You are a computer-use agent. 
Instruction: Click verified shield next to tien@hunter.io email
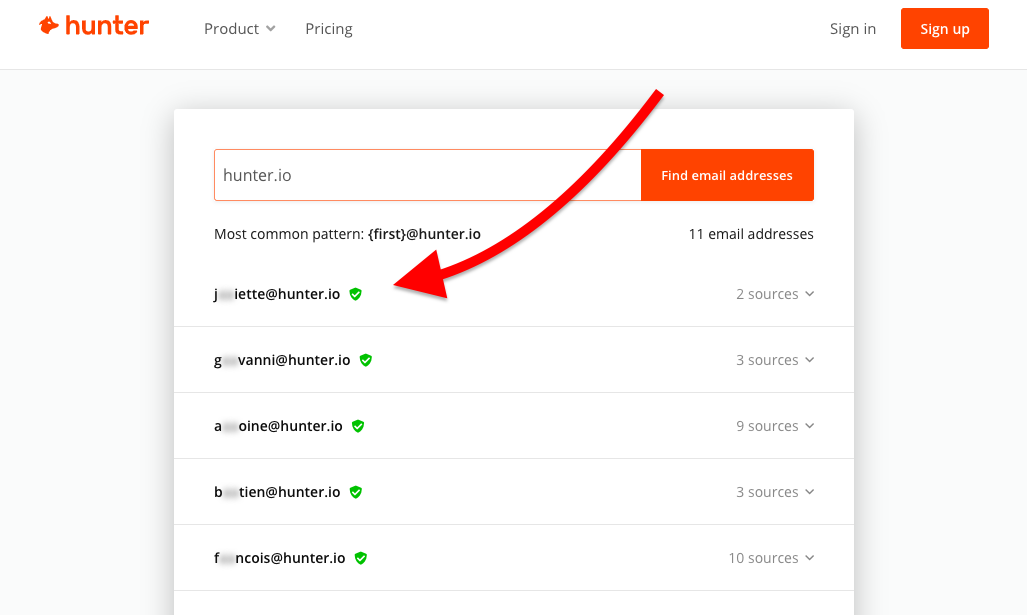click(356, 492)
